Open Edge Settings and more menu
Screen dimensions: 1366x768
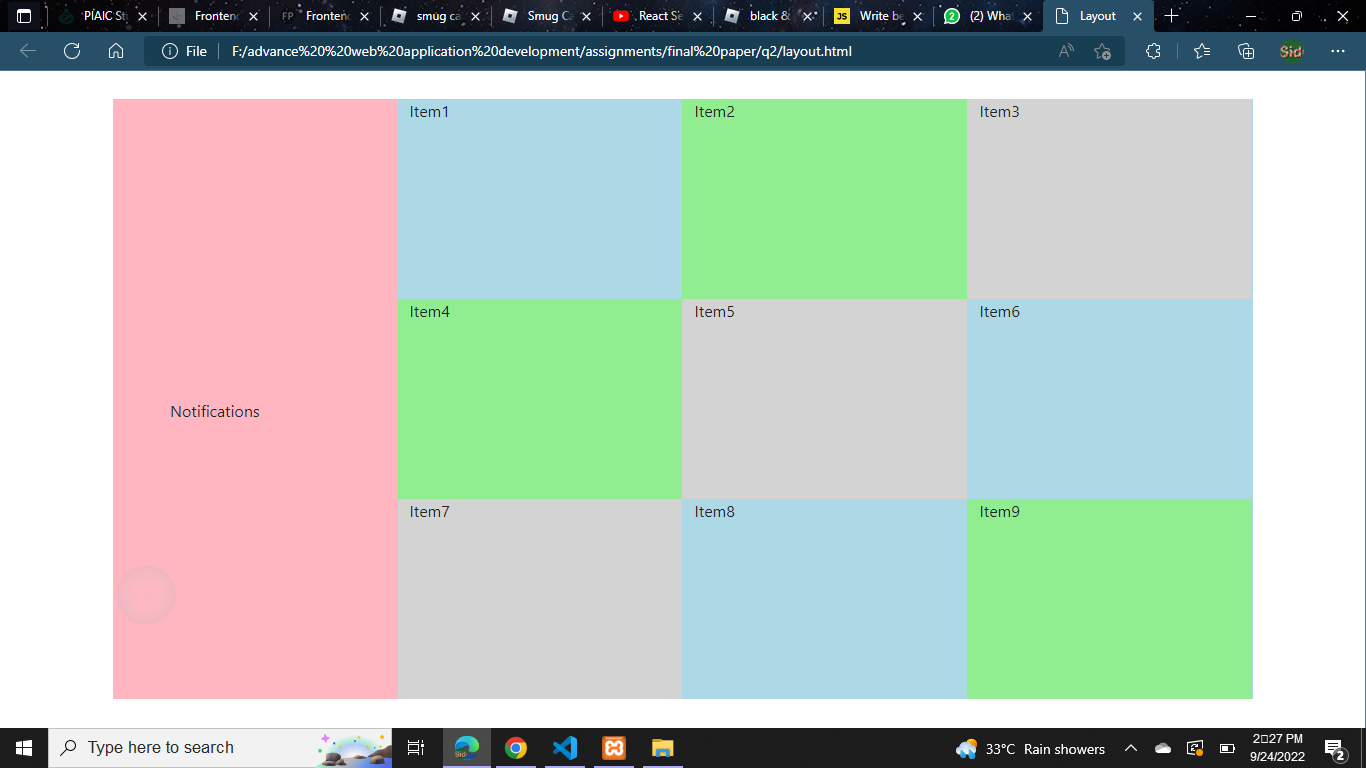[1338, 51]
